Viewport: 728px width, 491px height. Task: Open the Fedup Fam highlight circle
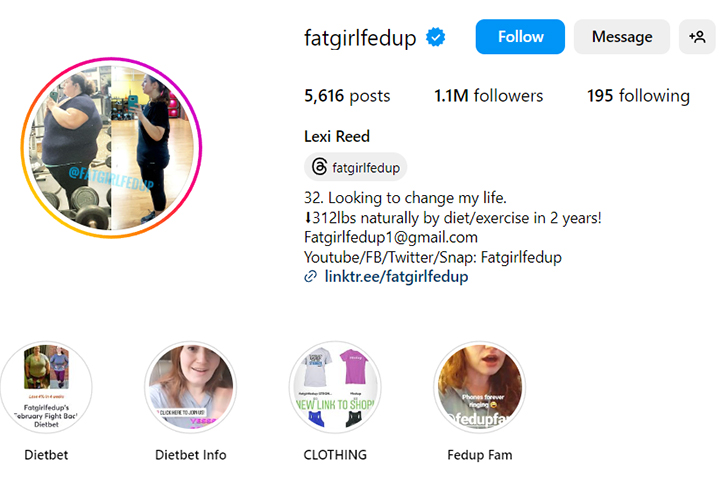480,387
